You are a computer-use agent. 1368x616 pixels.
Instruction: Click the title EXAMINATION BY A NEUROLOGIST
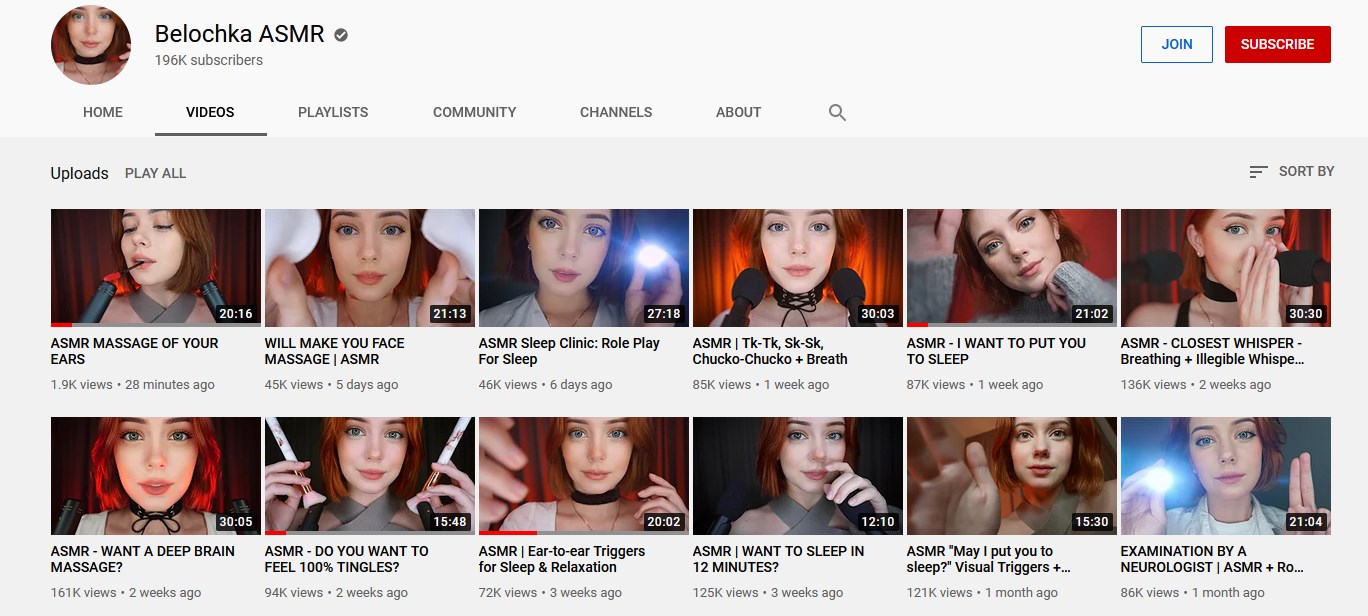coord(1213,559)
